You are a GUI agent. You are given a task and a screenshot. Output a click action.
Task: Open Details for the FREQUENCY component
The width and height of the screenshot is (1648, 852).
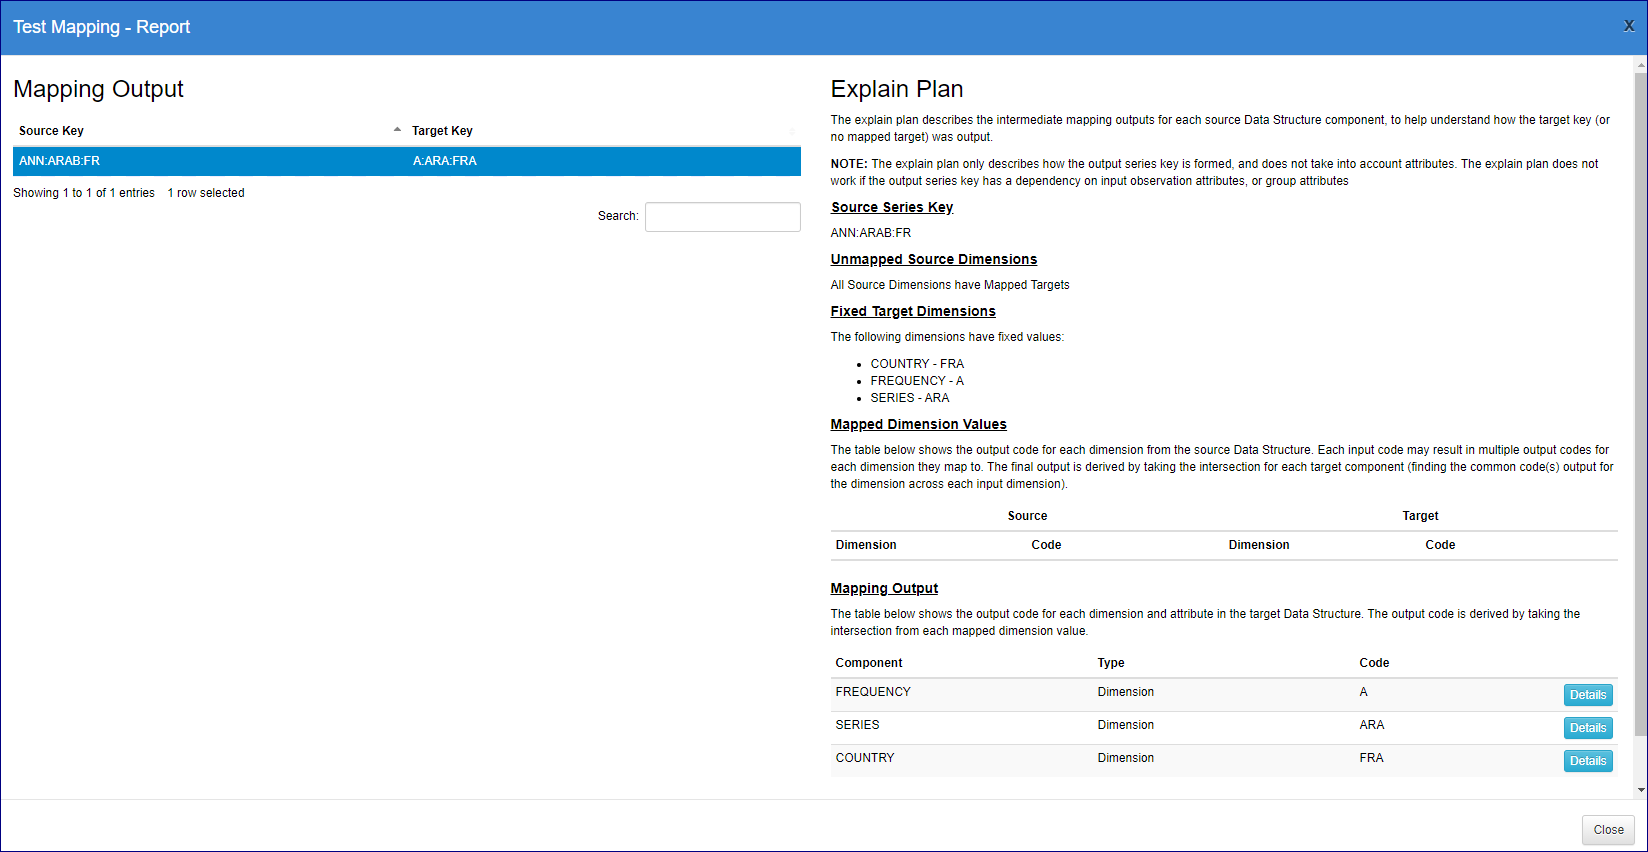point(1587,695)
